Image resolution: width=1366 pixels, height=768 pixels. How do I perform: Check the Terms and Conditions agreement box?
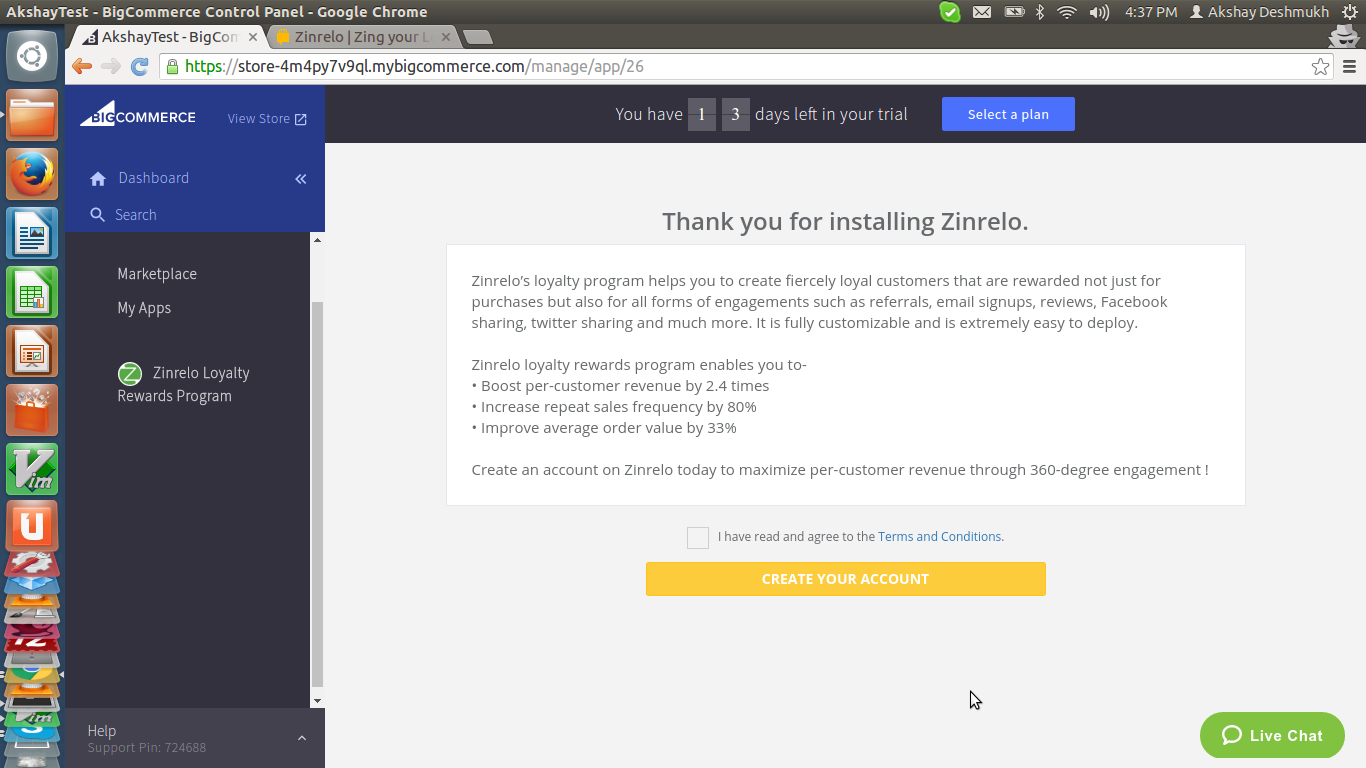[698, 538]
